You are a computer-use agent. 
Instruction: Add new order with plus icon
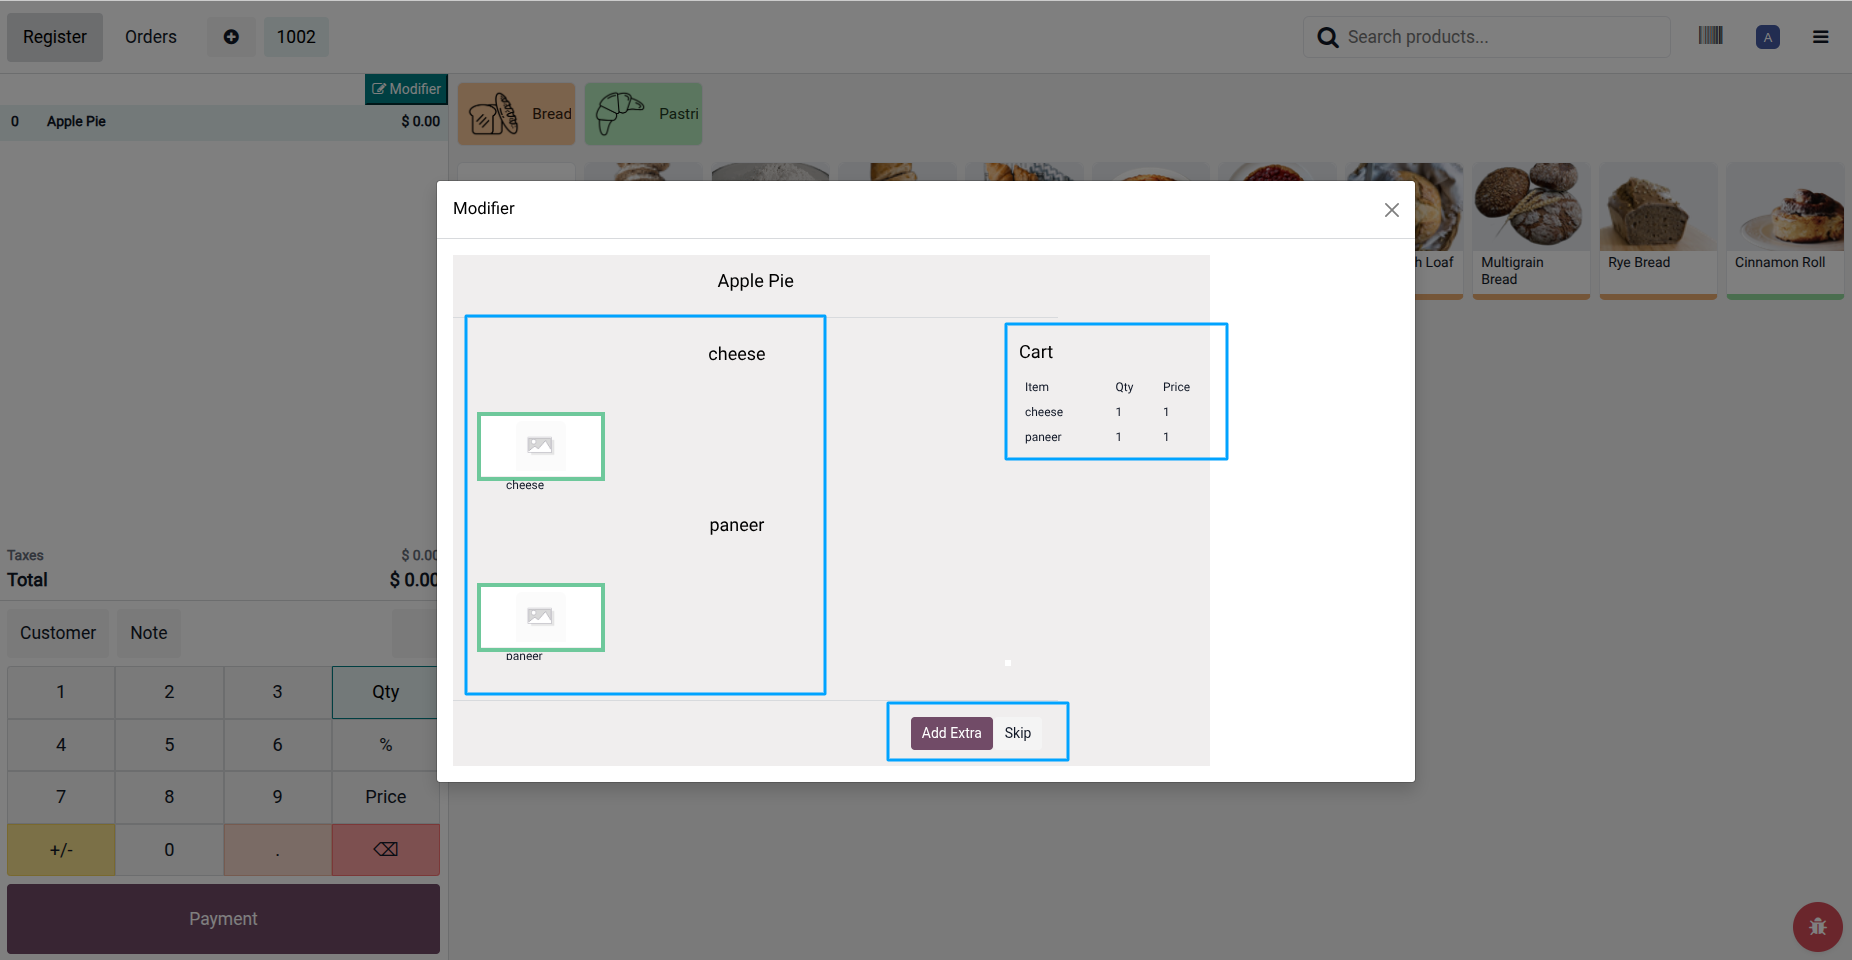pos(231,37)
